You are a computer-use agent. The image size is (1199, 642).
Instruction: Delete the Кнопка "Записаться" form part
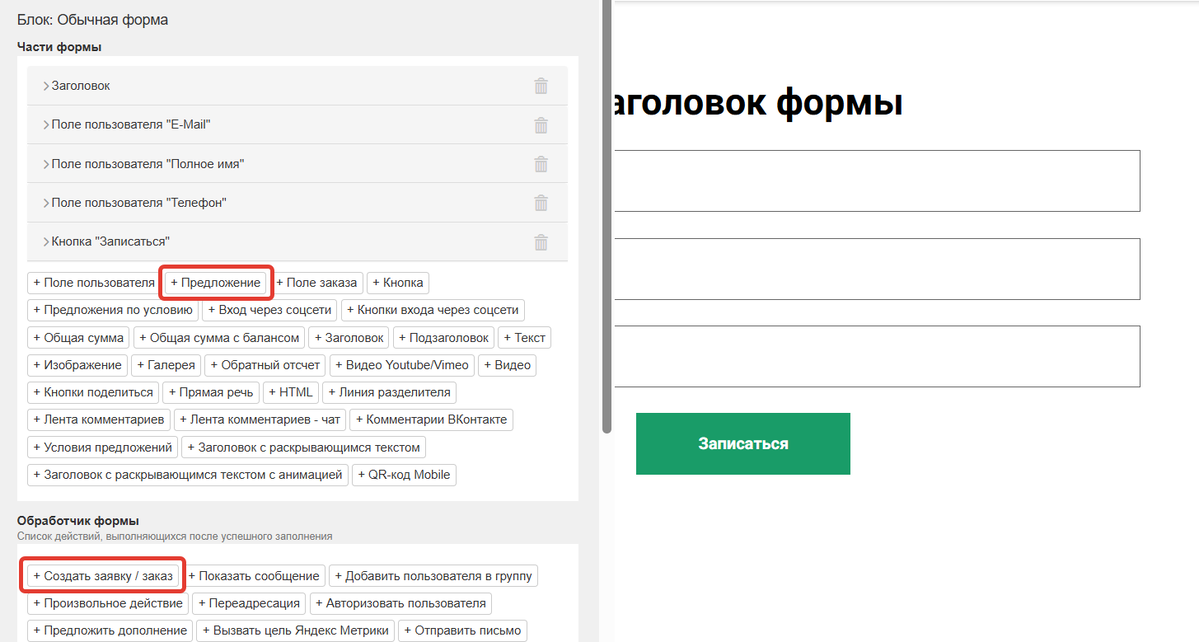(x=540, y=241)
